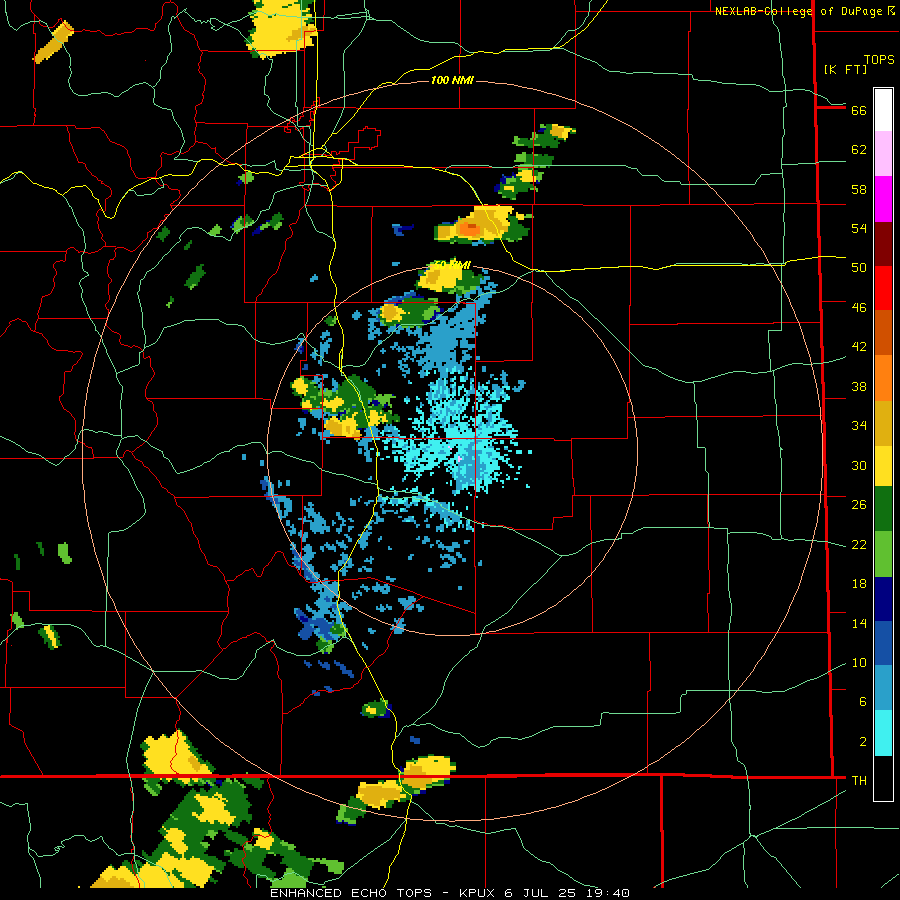900x900 pixels.
Task: Pick the magenta legend color band
Action: [883, 199]
